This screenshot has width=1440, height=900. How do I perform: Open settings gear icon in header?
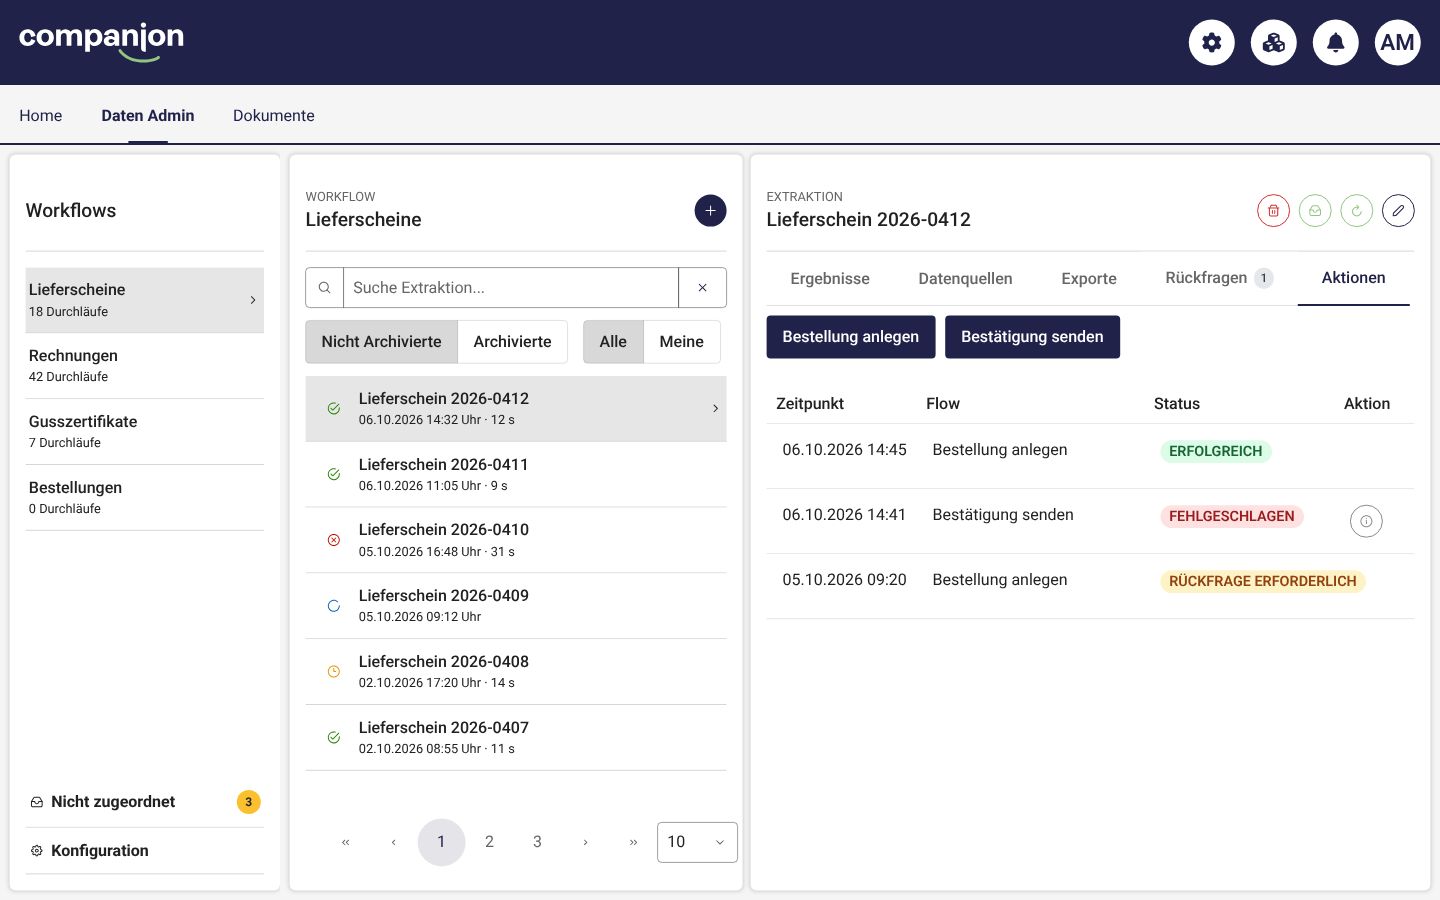tap(1212, 43)
